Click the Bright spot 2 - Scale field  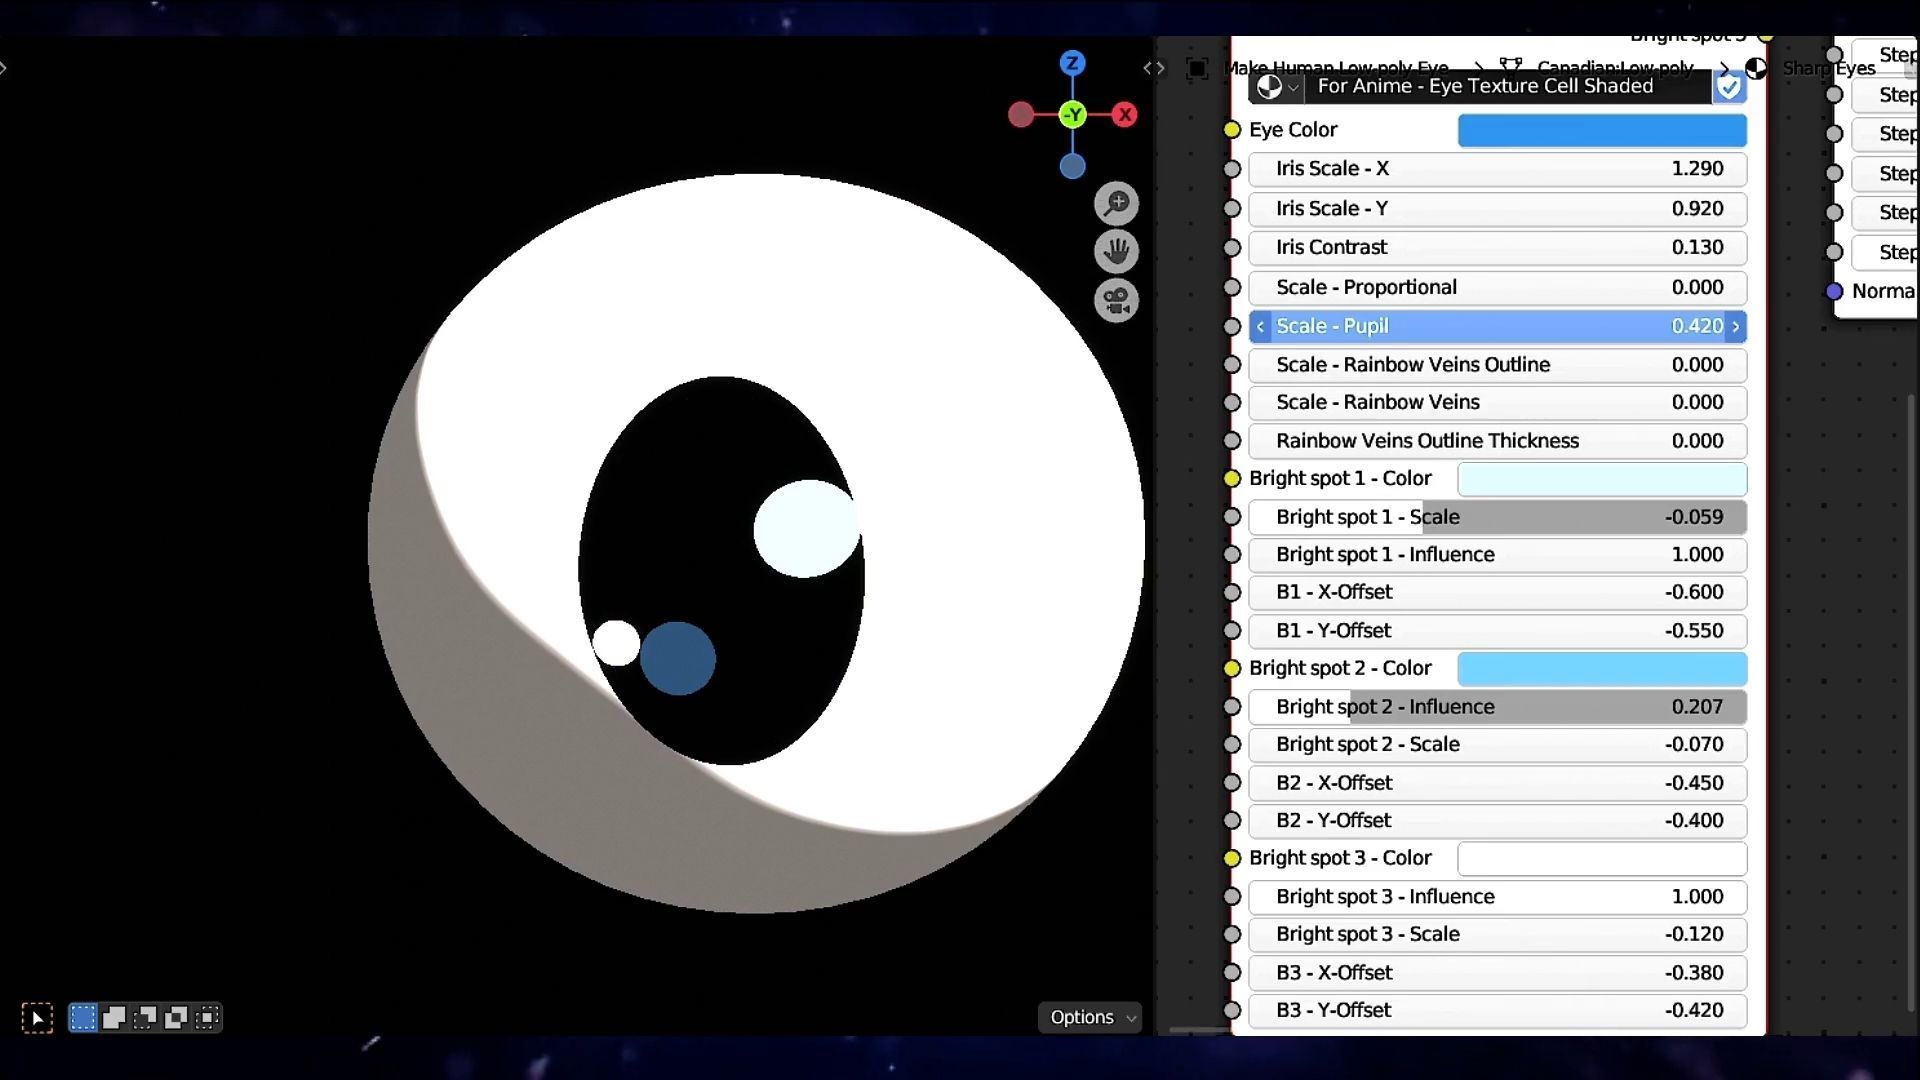pos(1498,745)
